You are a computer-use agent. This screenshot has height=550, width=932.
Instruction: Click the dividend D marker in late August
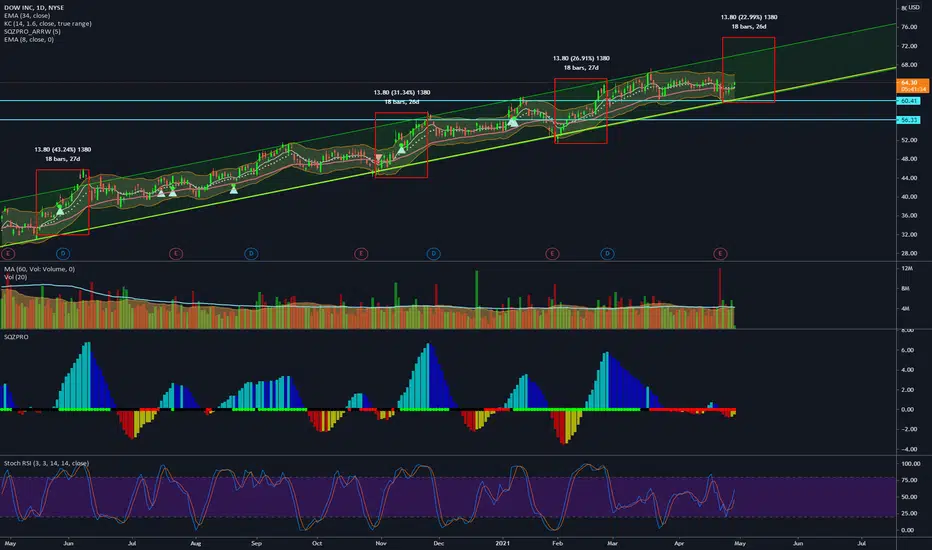point(251,254)
